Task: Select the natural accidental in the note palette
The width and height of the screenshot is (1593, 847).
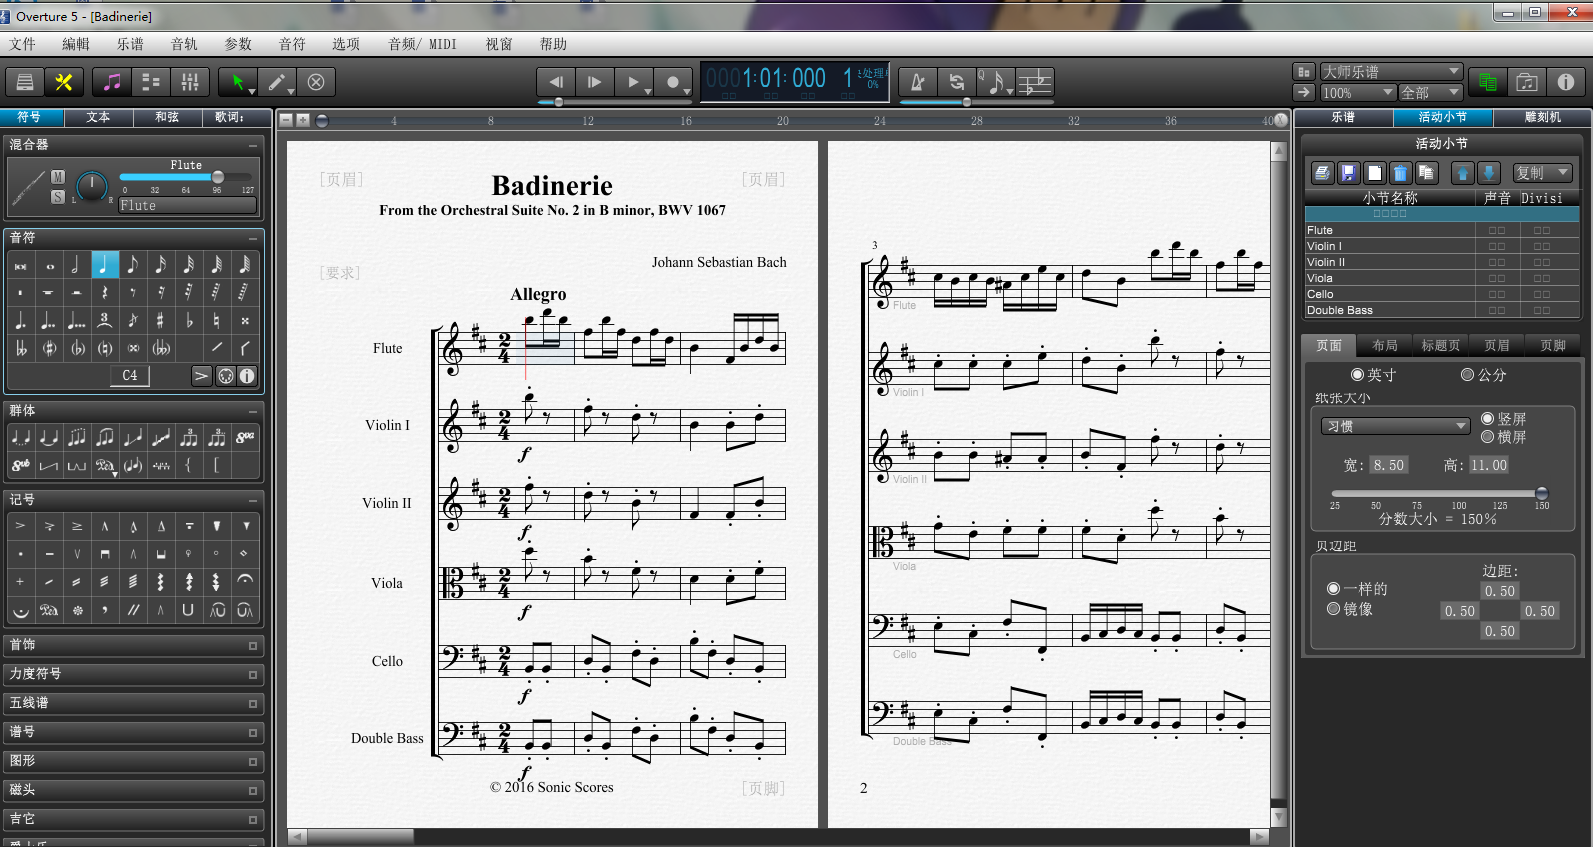Action: (216, 321)
